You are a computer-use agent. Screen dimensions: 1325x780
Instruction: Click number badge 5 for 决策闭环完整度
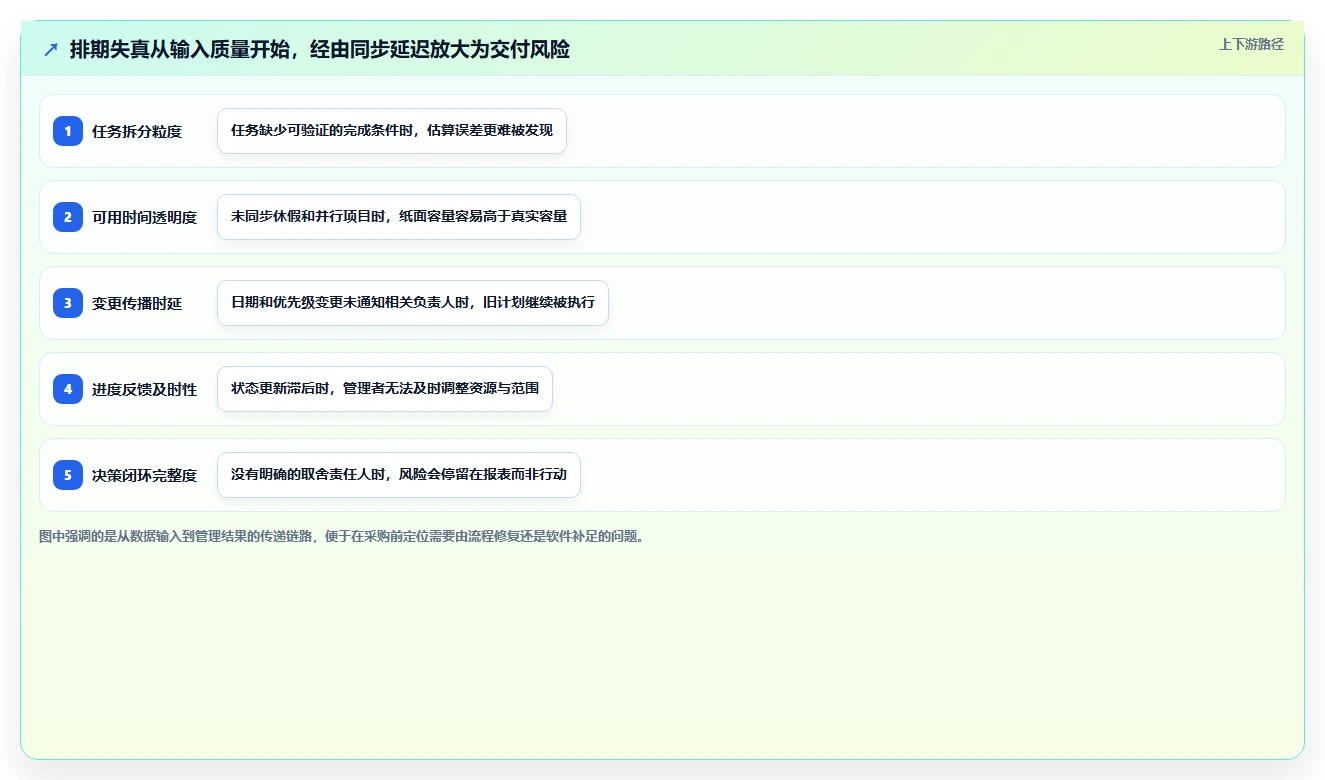[68, 475]
